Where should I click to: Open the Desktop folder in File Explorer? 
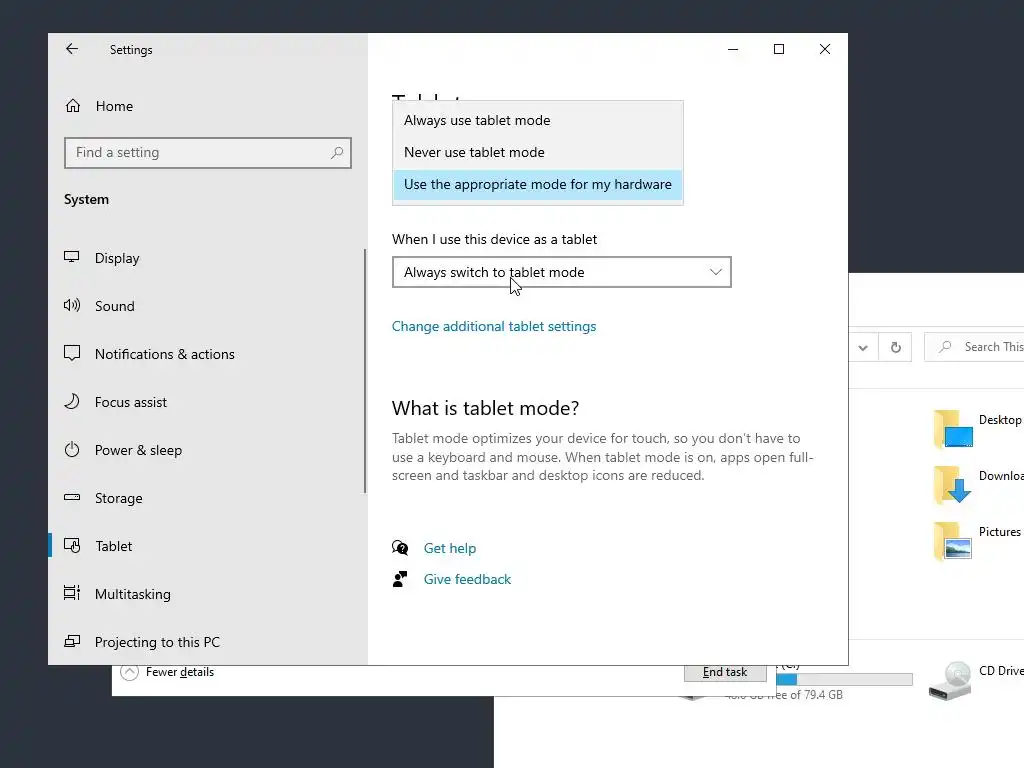tap(977, 428)
